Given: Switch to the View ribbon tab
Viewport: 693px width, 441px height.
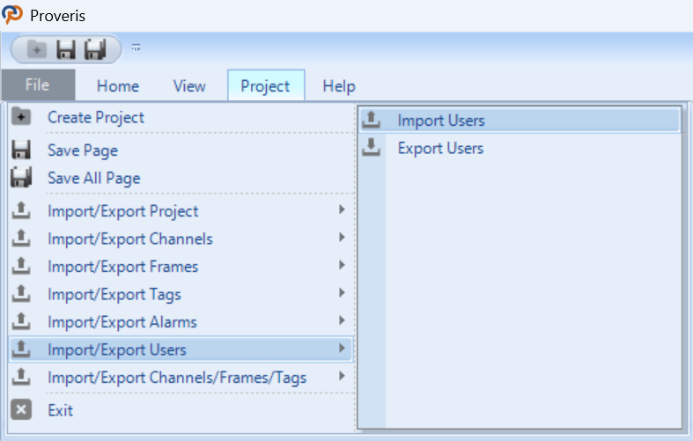Looking at the screenshot, I should pos(189,86).
